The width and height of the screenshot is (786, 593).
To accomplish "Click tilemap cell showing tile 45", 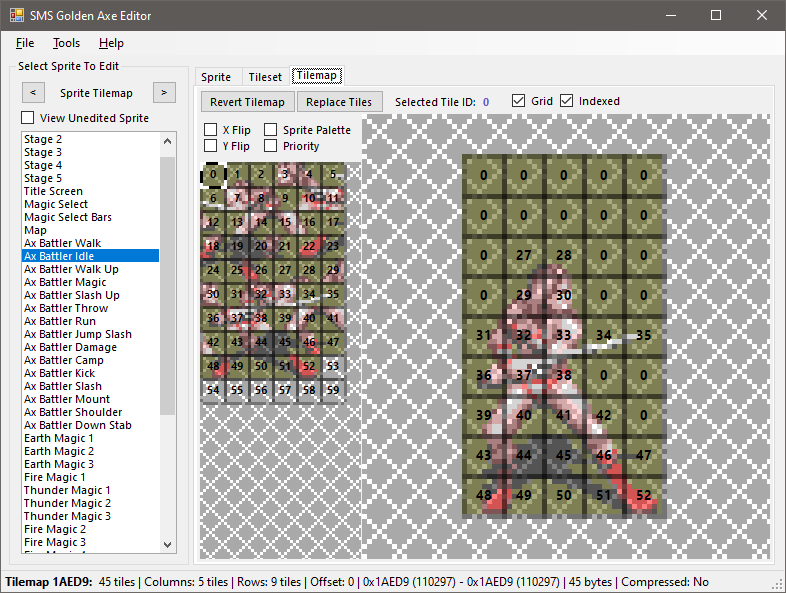I will click(x=563, y=455).
